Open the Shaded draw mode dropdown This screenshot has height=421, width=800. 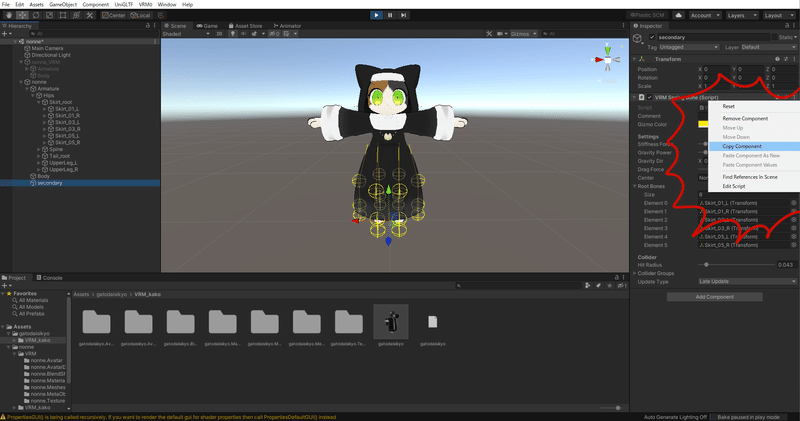click(186, 34)
